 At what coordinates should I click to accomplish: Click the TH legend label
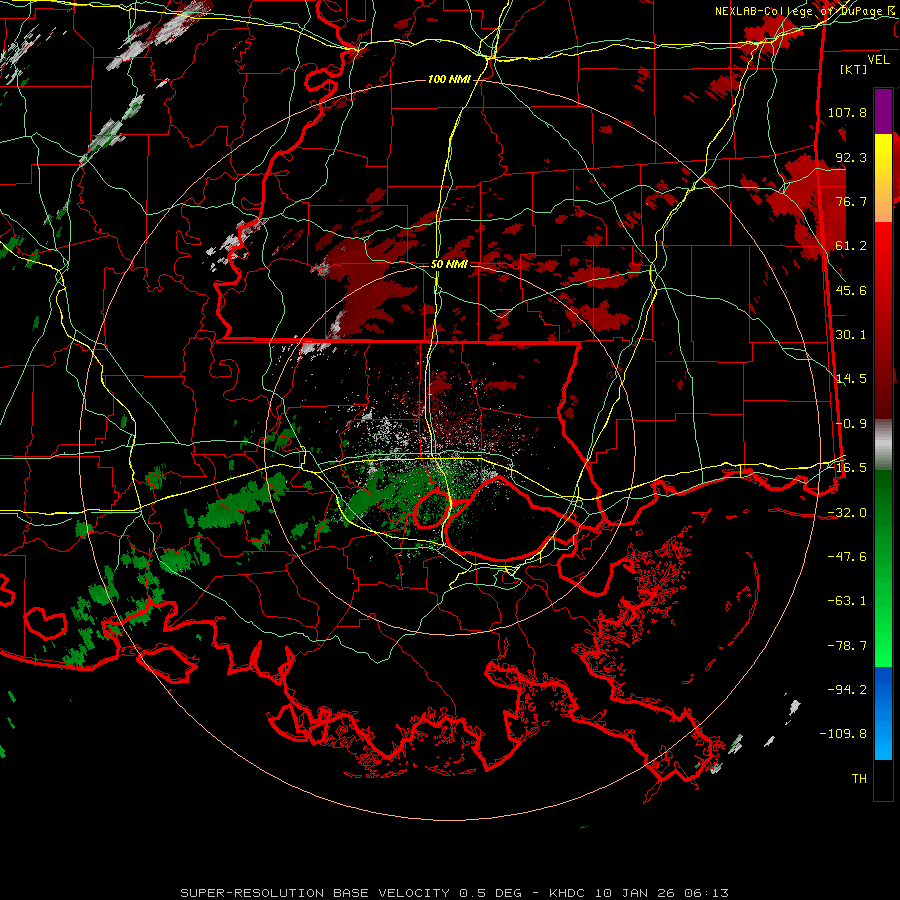859,779
